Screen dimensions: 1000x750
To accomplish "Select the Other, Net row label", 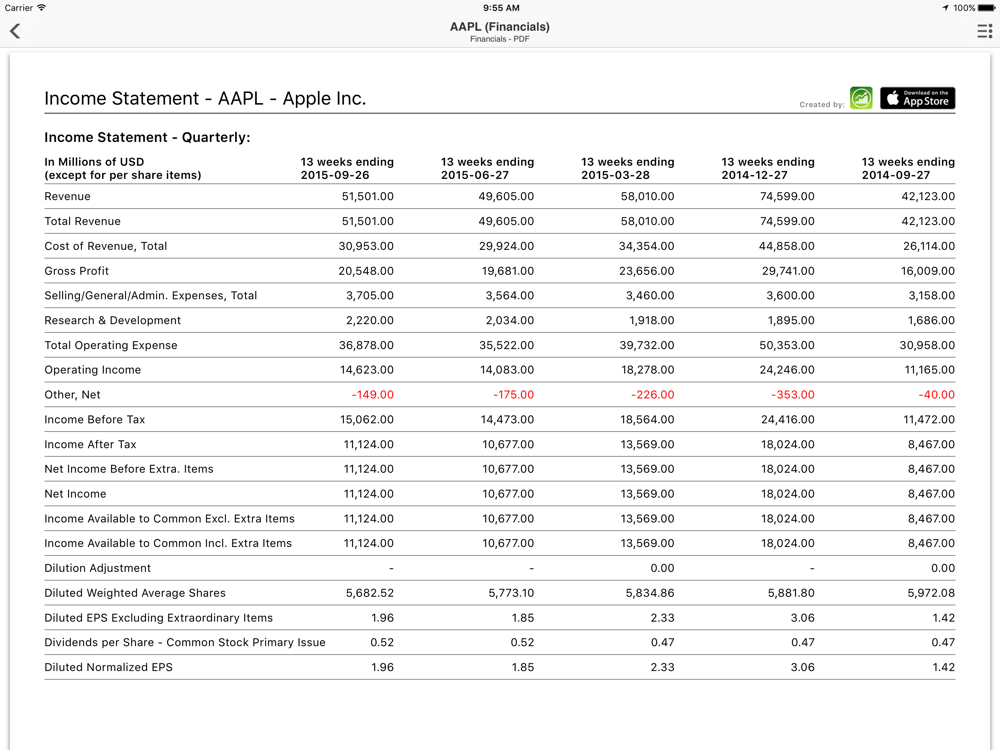I will (x=72, y=395).
